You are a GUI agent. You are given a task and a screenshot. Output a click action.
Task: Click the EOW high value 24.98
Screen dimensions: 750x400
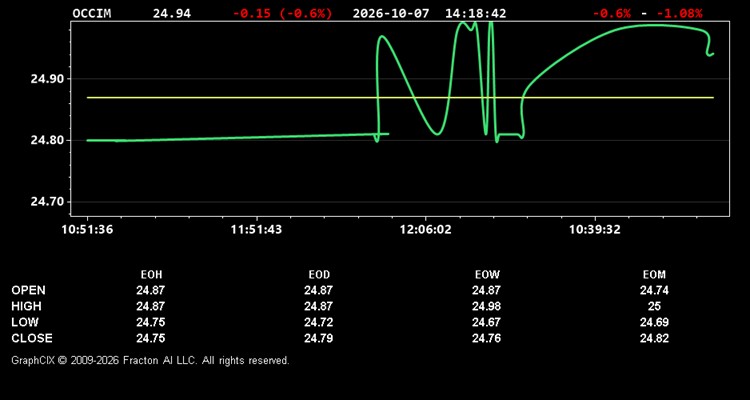[x=486, y=306]
